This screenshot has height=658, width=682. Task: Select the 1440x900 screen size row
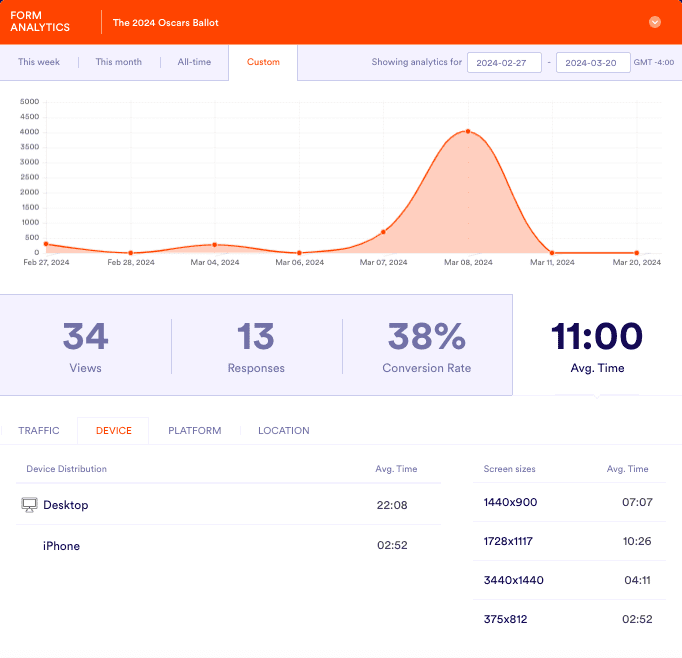coord(568,502)
